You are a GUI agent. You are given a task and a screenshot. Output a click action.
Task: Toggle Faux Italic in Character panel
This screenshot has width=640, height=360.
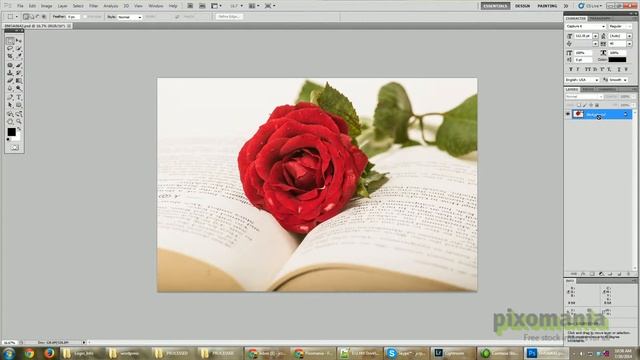pyautogui.click(x=578, y=69)
